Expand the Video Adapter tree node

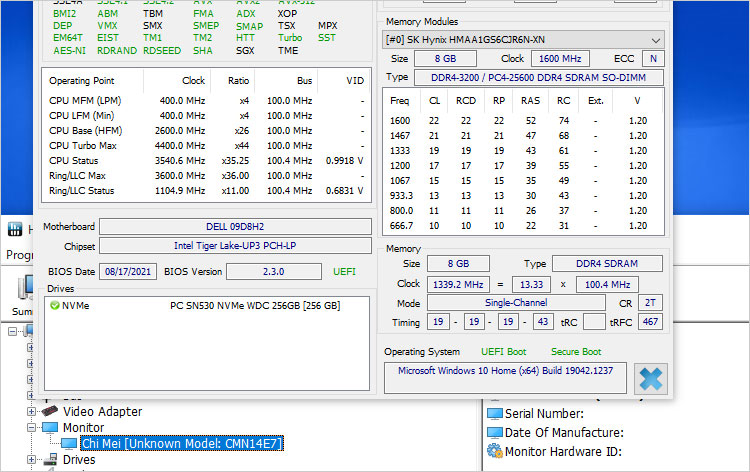click(x=31, y=411)
